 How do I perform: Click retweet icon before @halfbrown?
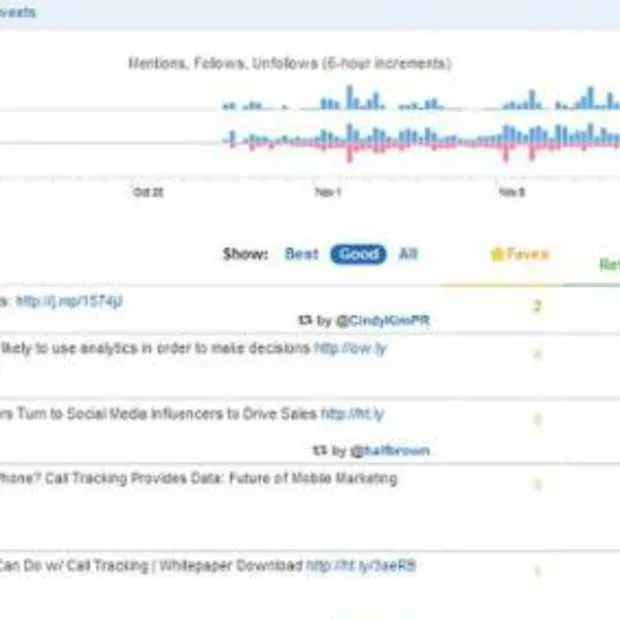[319, 451]
